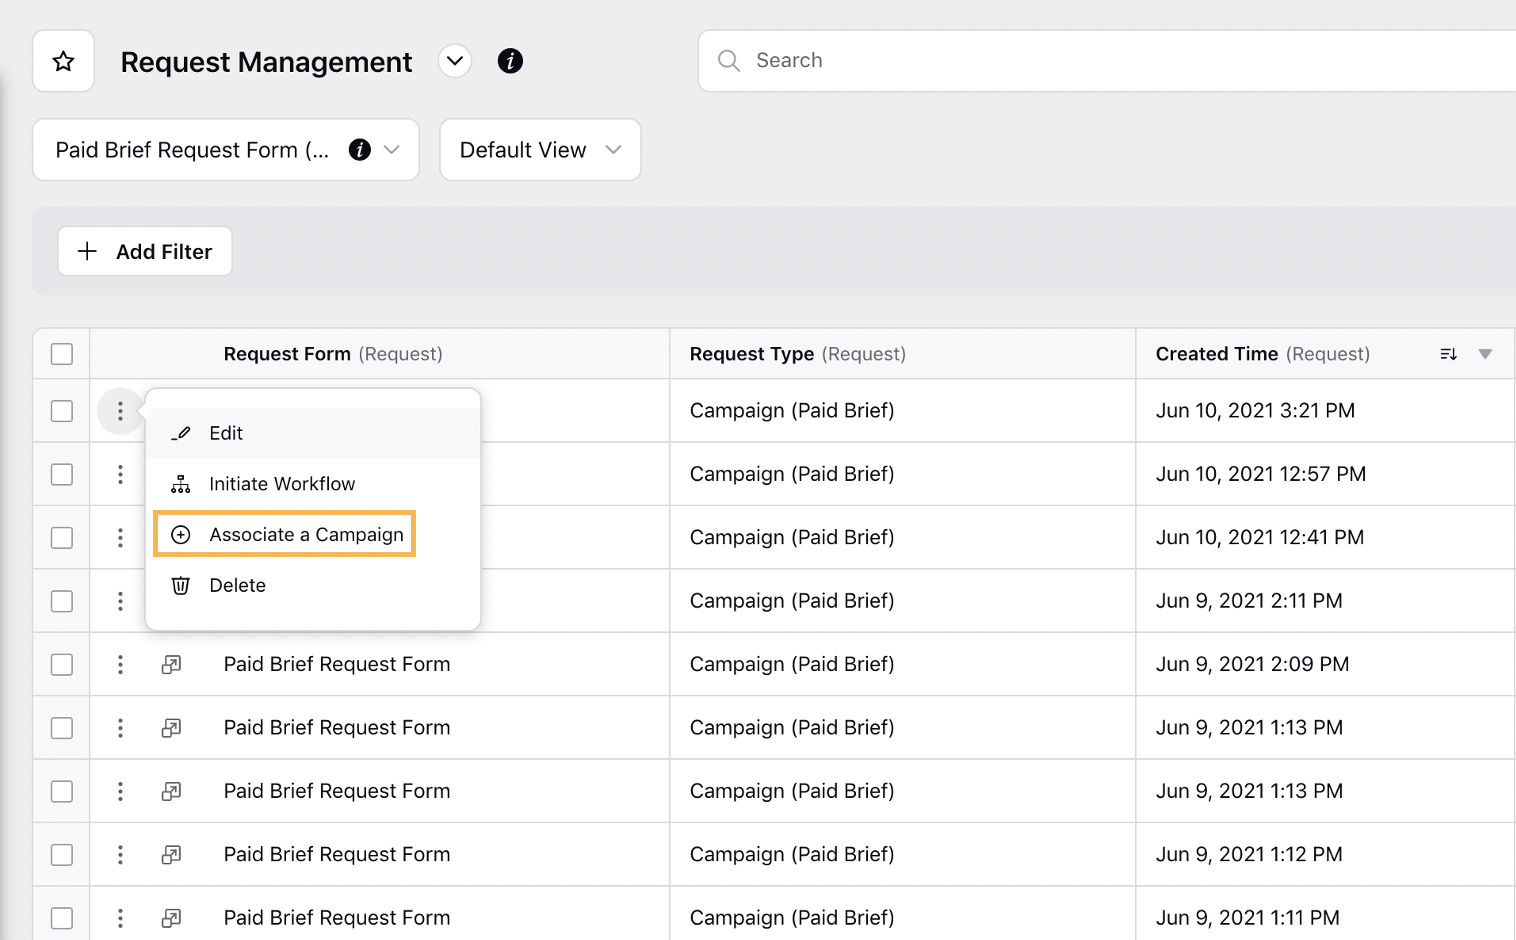Click the pencil icon beside Edit
The width and height of the screenshot is (1516, 940).
coord(181,433)
